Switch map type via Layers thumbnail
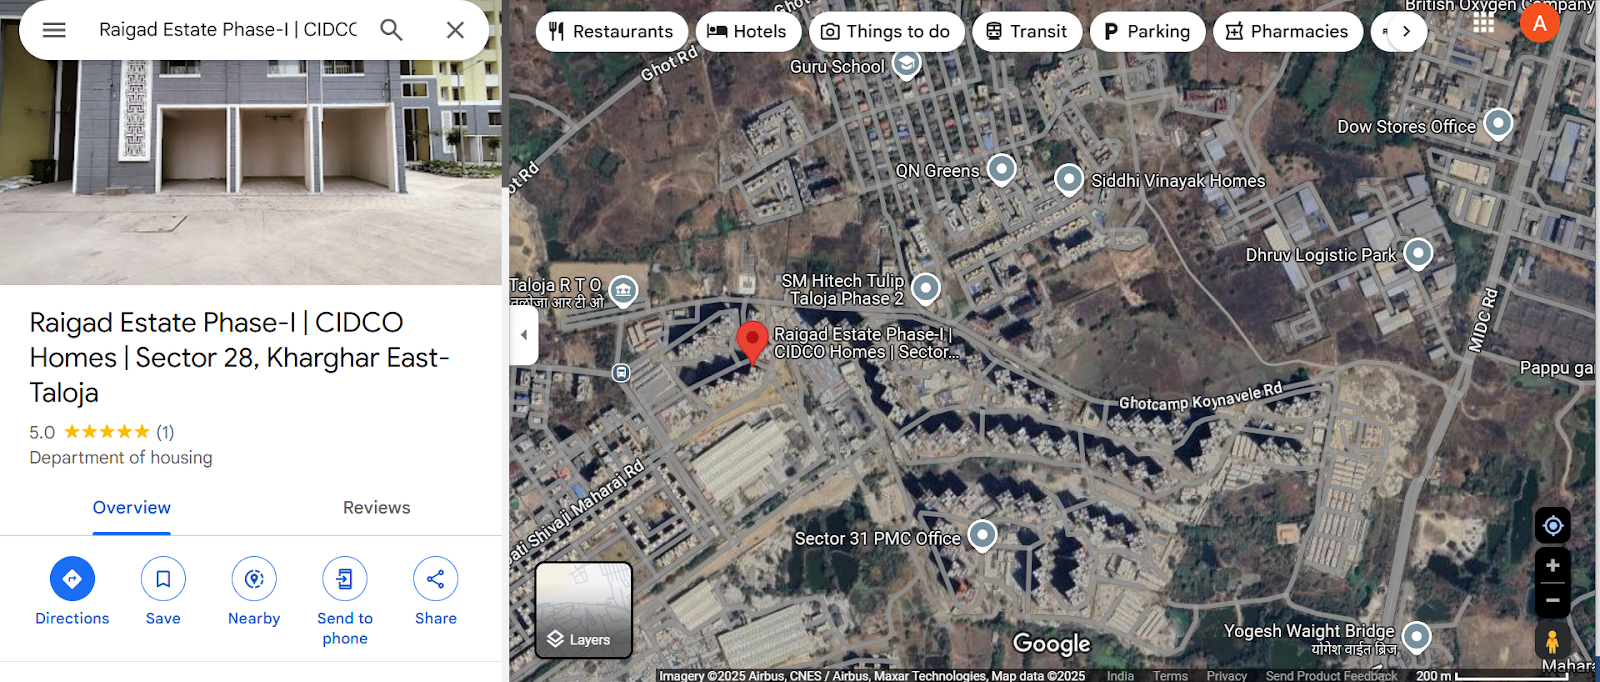 click(584, 610)
